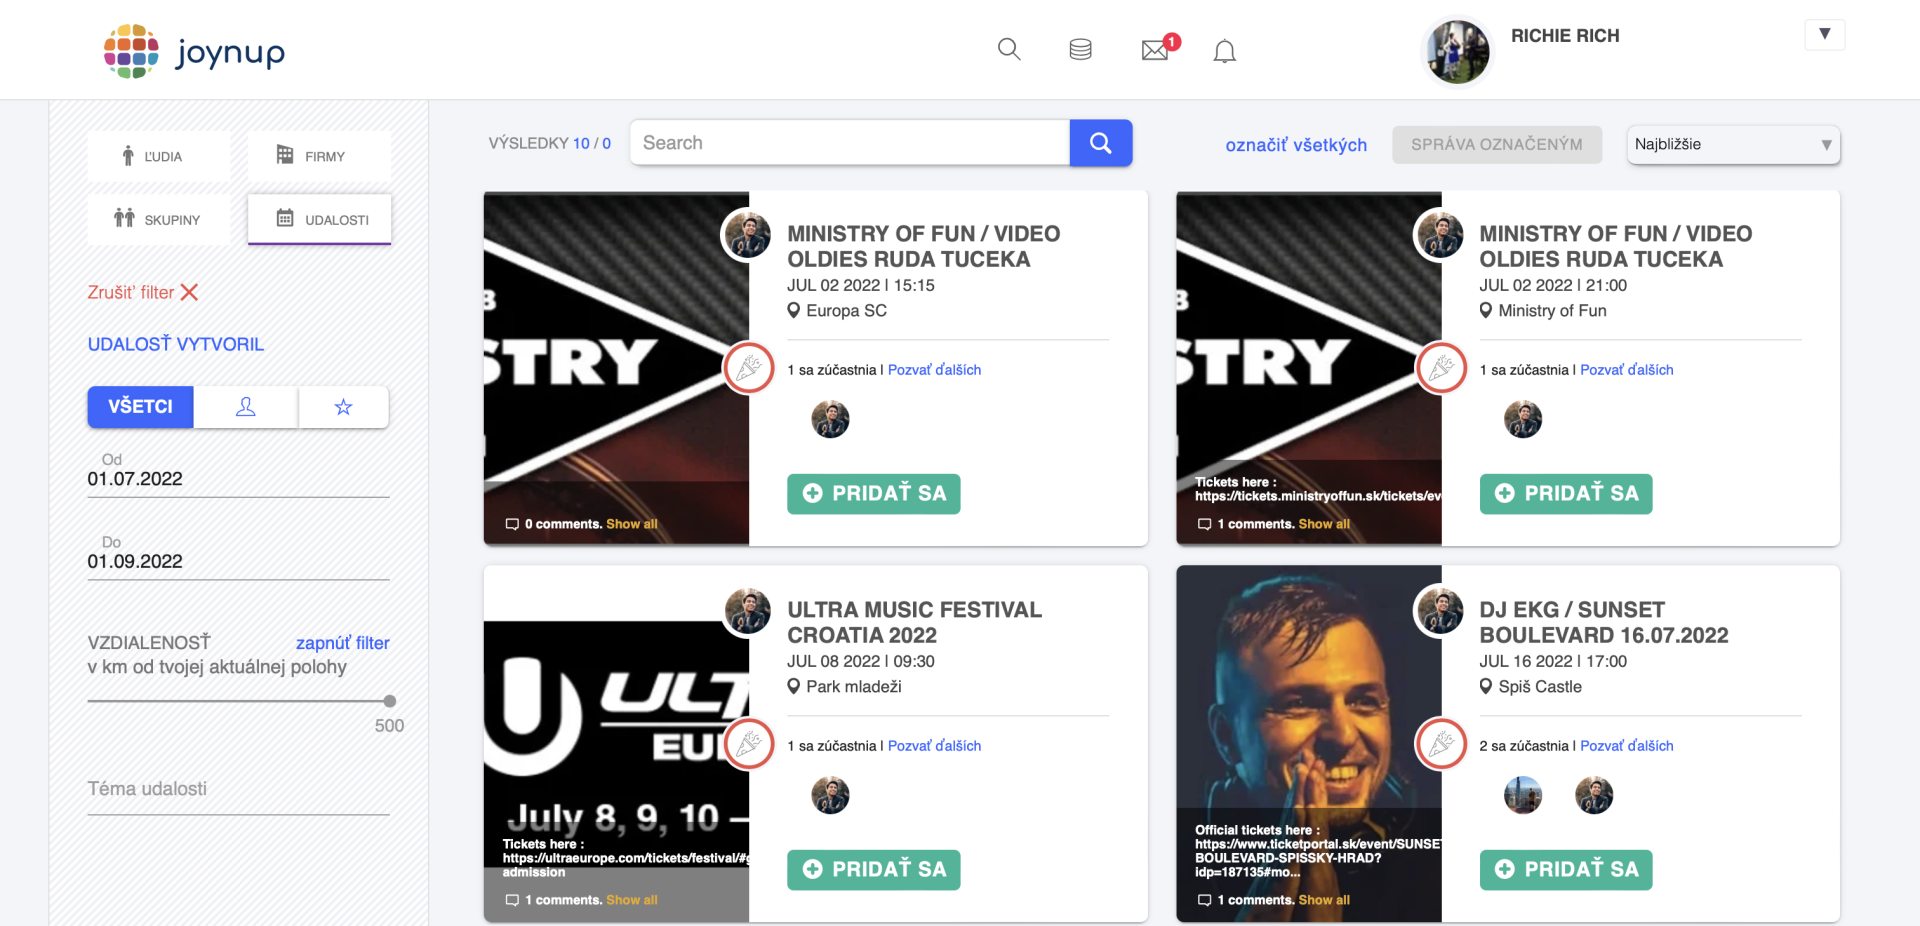Expand the Richie Rich profile menu arrow
The image size is (1920, 926).
[x=1824, y=34]
